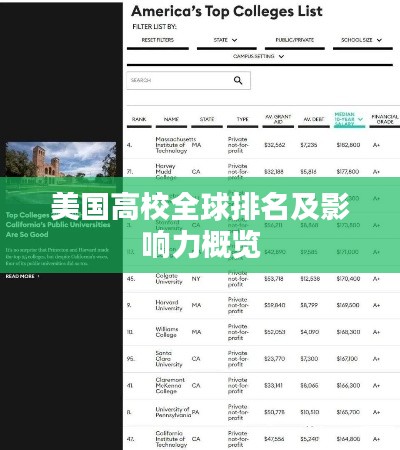Click the search magnifier icon
The width and height of the screenshot is (400, 450).
238,80
